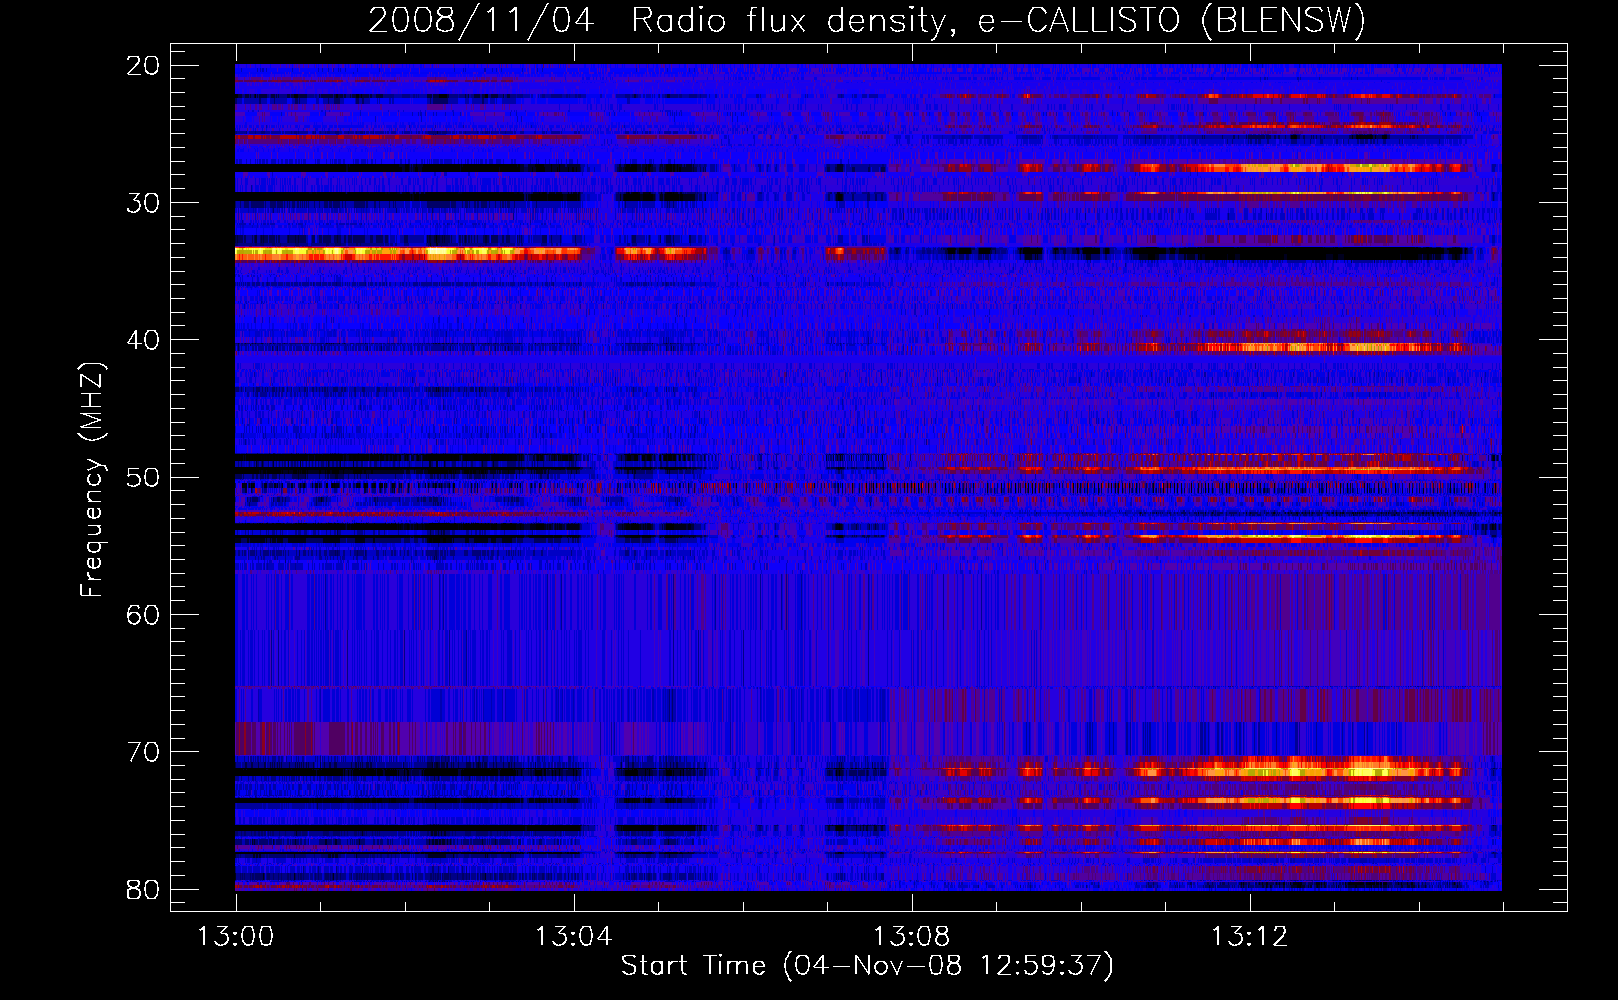Image resolution: width=1618 pixels, height=1000 pixels.
Task: Select the 60 frequency tick label
Action: pyautogui.click(x=144, y=614)
